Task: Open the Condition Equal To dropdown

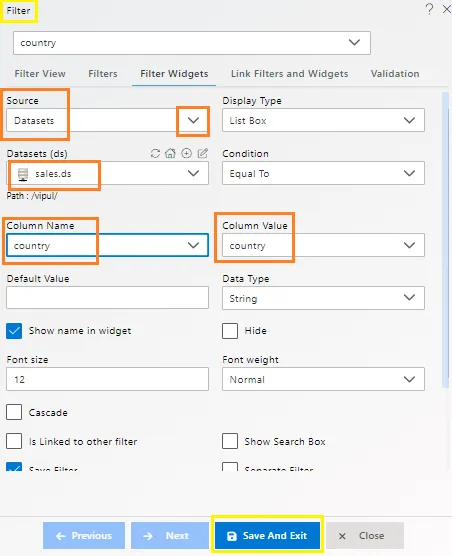Action: point(323,173)
